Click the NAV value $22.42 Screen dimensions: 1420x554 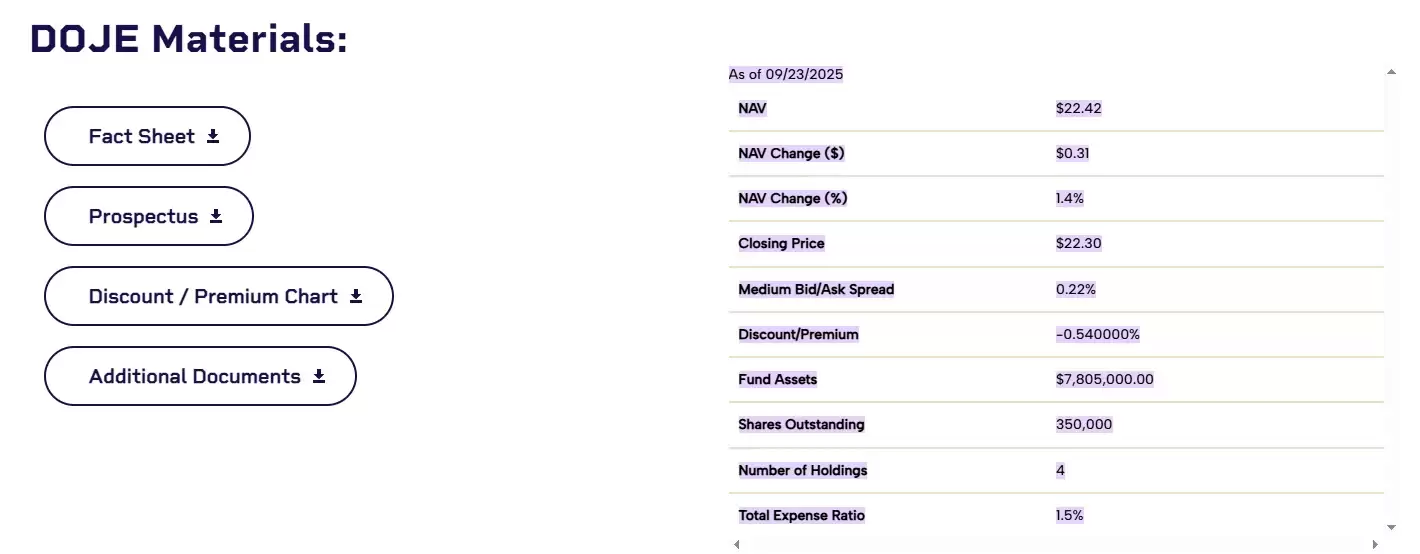coord(1078,108)
